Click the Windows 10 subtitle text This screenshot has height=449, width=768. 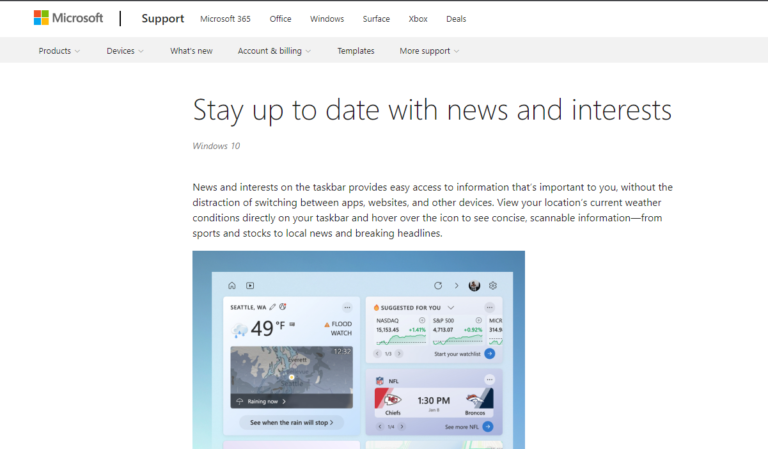click(x=216, y=146)
